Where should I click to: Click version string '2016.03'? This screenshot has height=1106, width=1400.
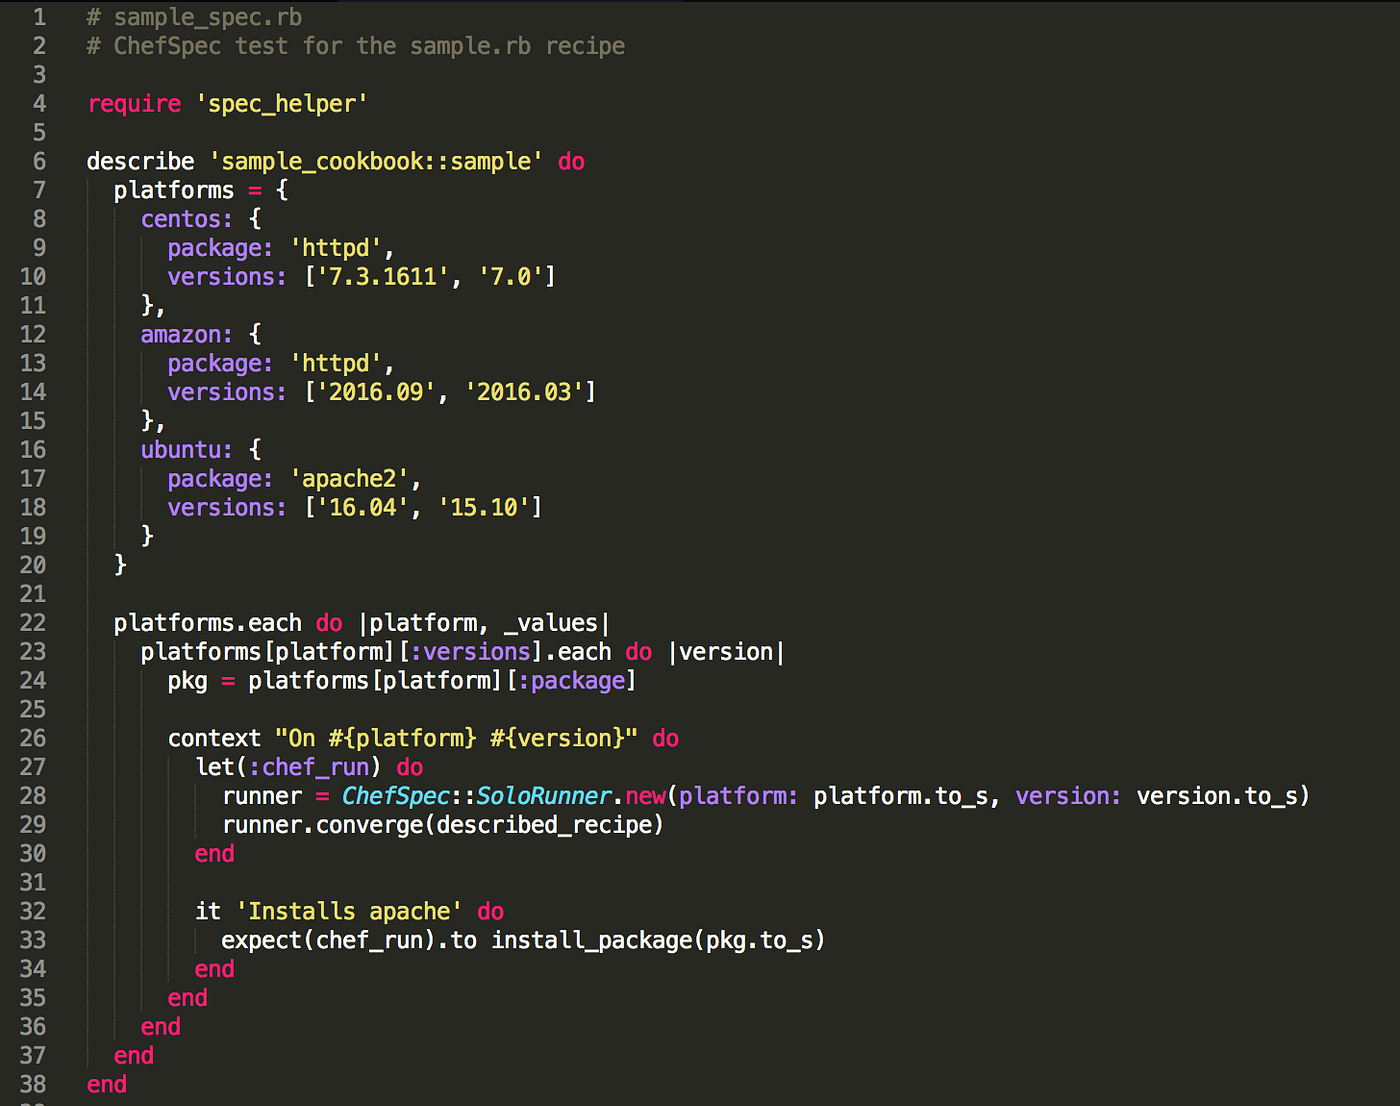(x=524, y=392)
